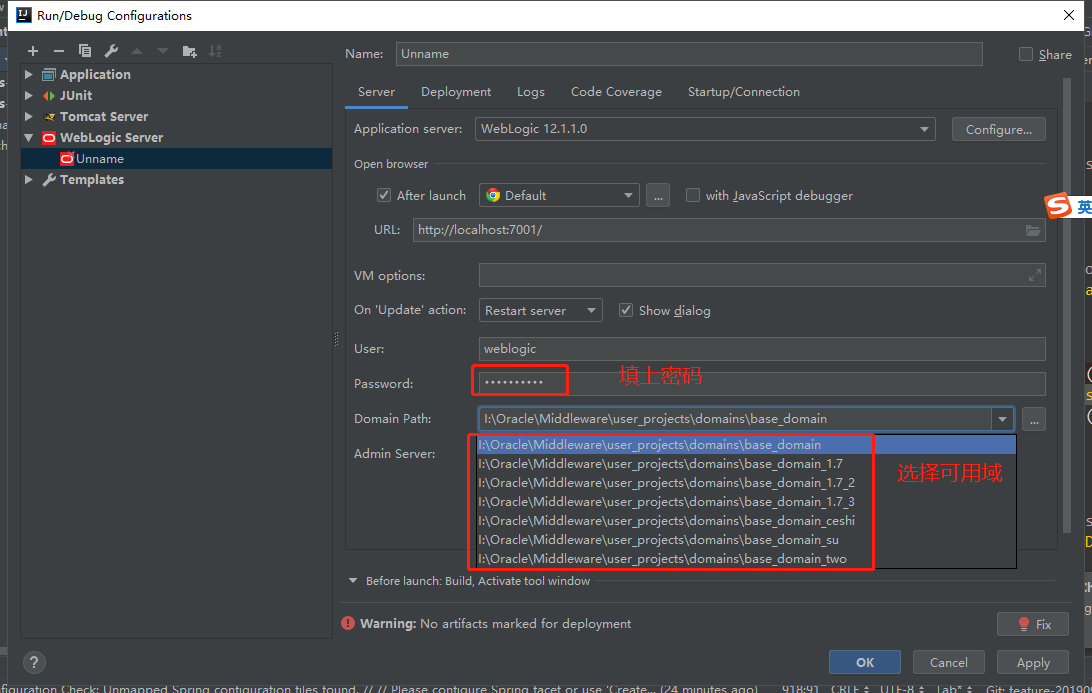1092x693 pixels.
Task: Open the Default browser dropdown
Action: 559,196
